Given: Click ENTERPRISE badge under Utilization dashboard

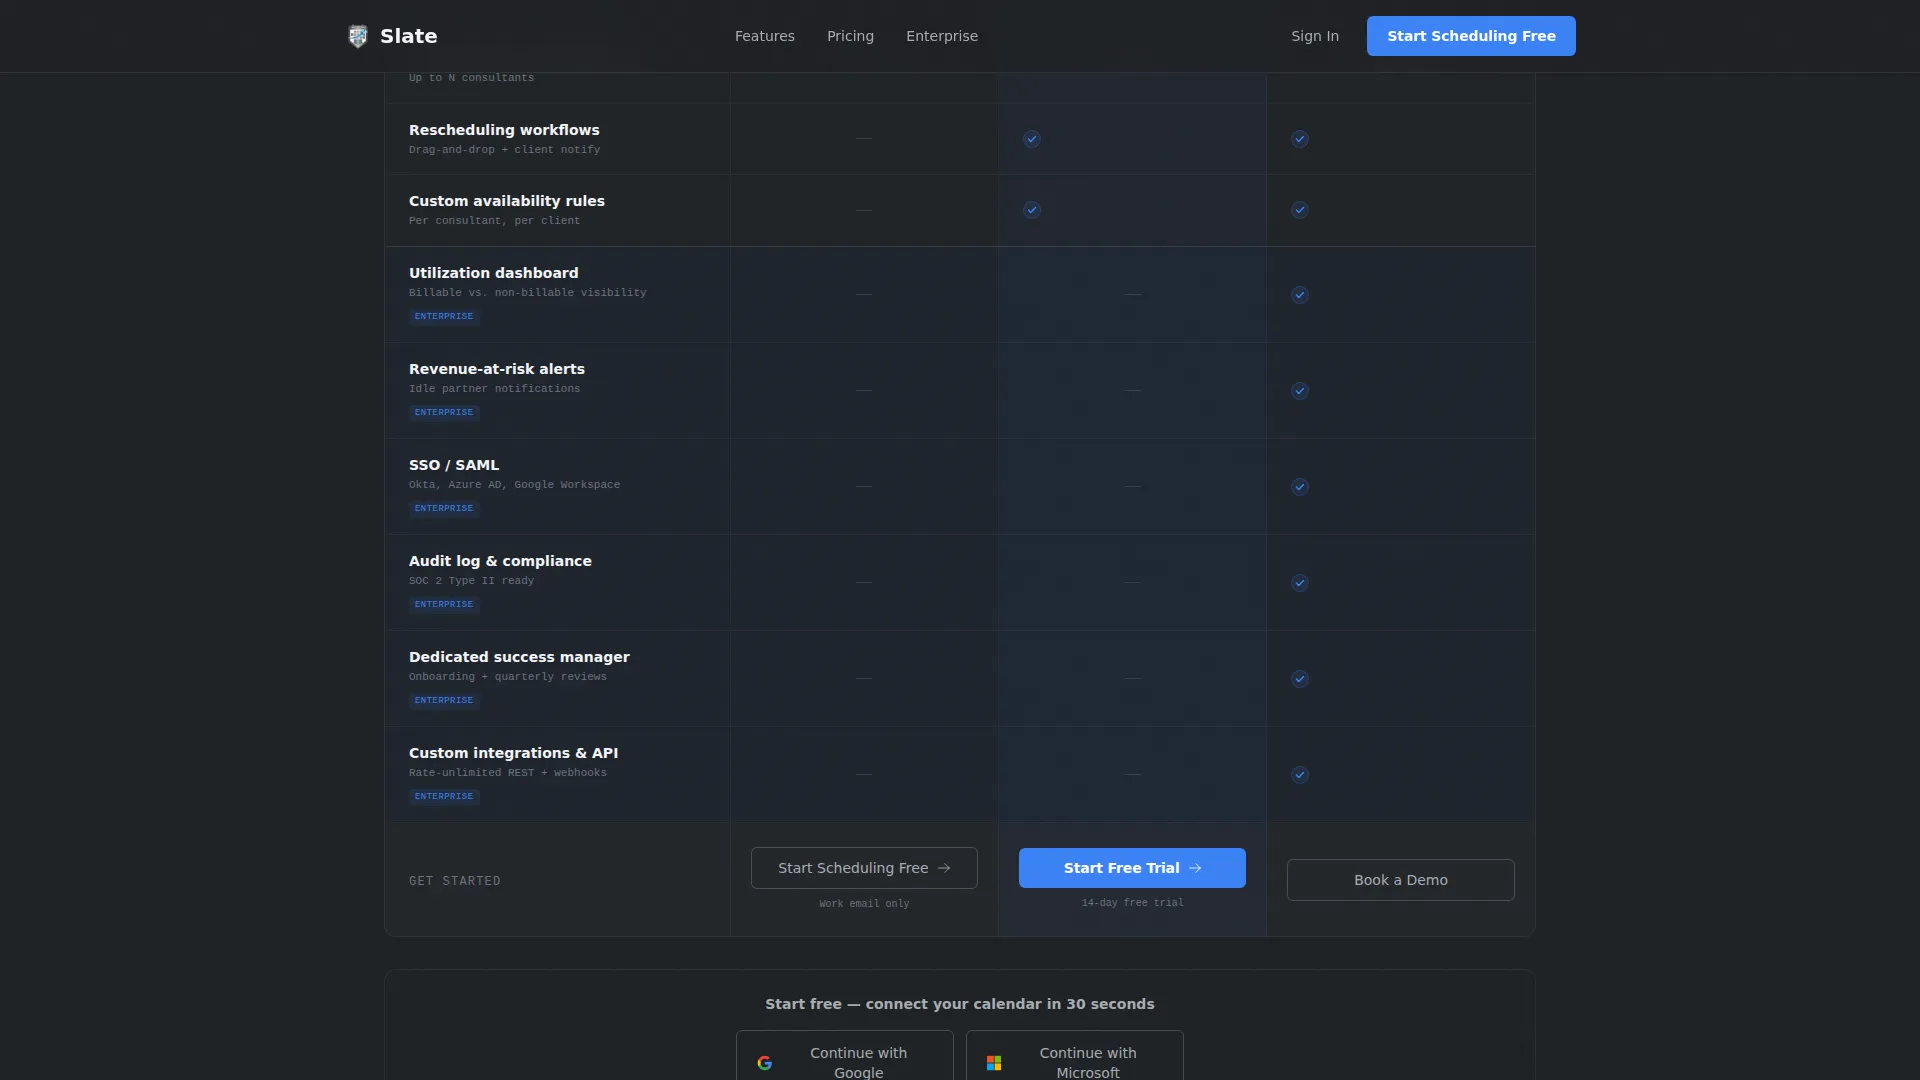Looking at the screenshot, I should point(444,317).
